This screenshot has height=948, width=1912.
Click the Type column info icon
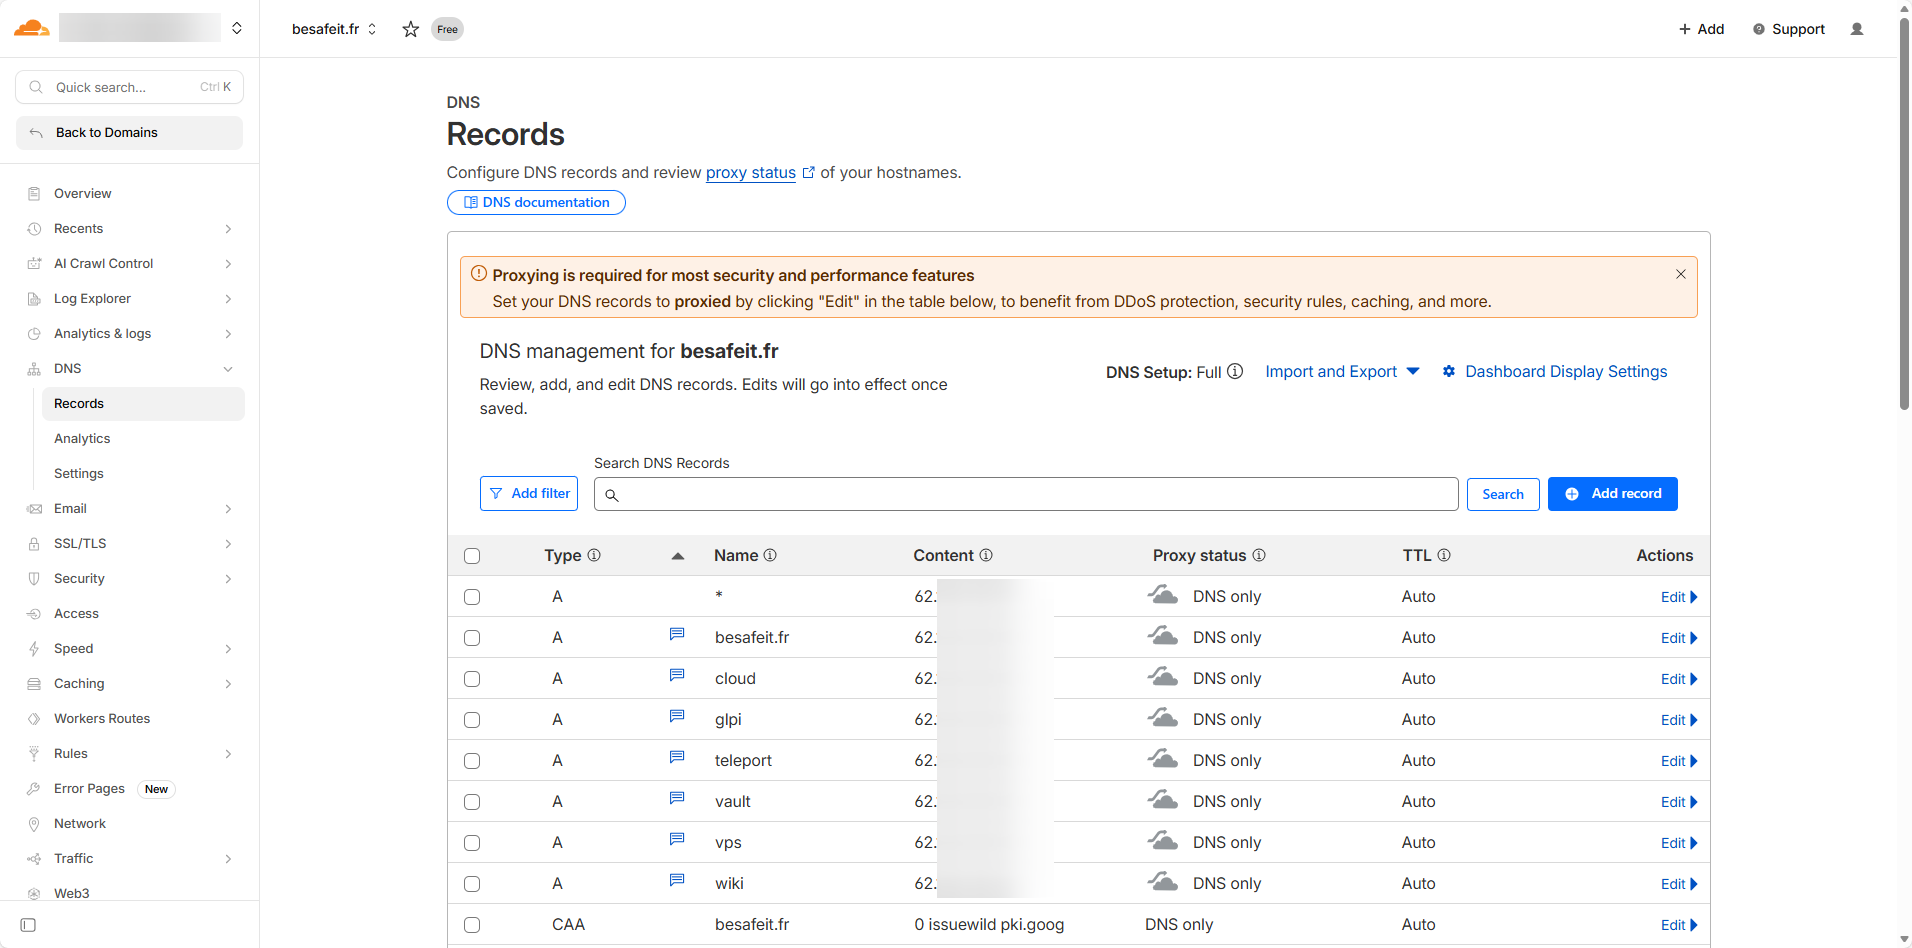[x=594, y=555]
